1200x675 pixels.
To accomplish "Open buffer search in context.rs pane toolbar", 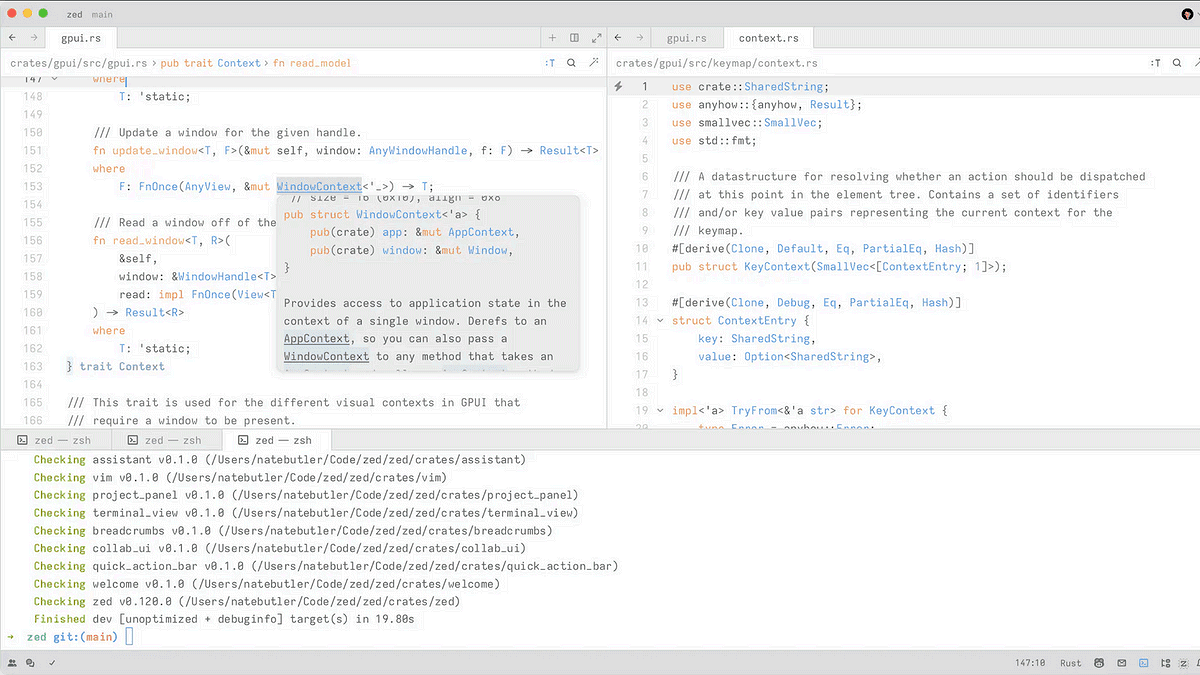I will (x=1176, y=63).
